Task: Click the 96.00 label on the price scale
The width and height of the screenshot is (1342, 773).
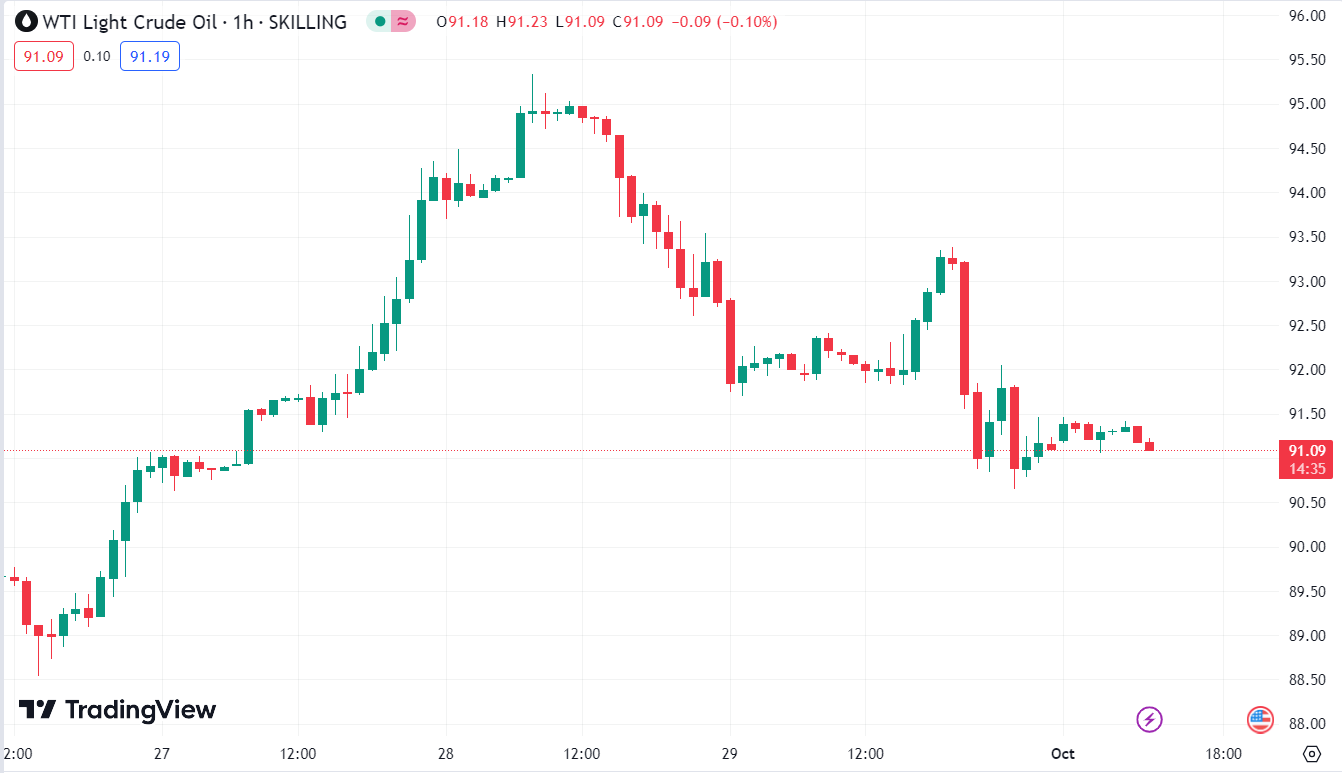Action: coord(1308,16)
